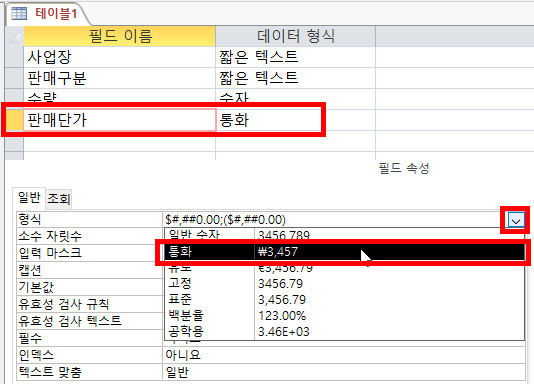Image resolution: width=534 pixels, height=384 pixels.
Task: Open the 일반 properties tab
Action: click(29, 197)
